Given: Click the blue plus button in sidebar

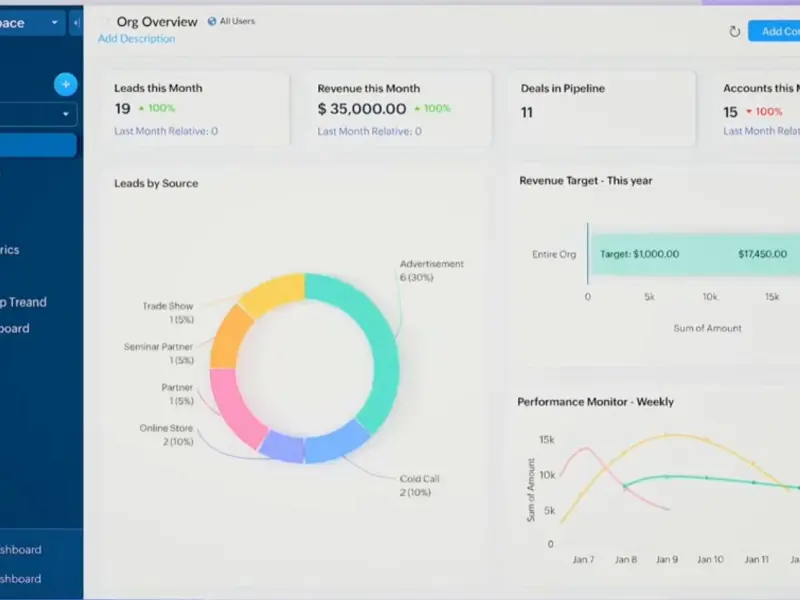Looking at the screenshot, I should click(66, 85).
